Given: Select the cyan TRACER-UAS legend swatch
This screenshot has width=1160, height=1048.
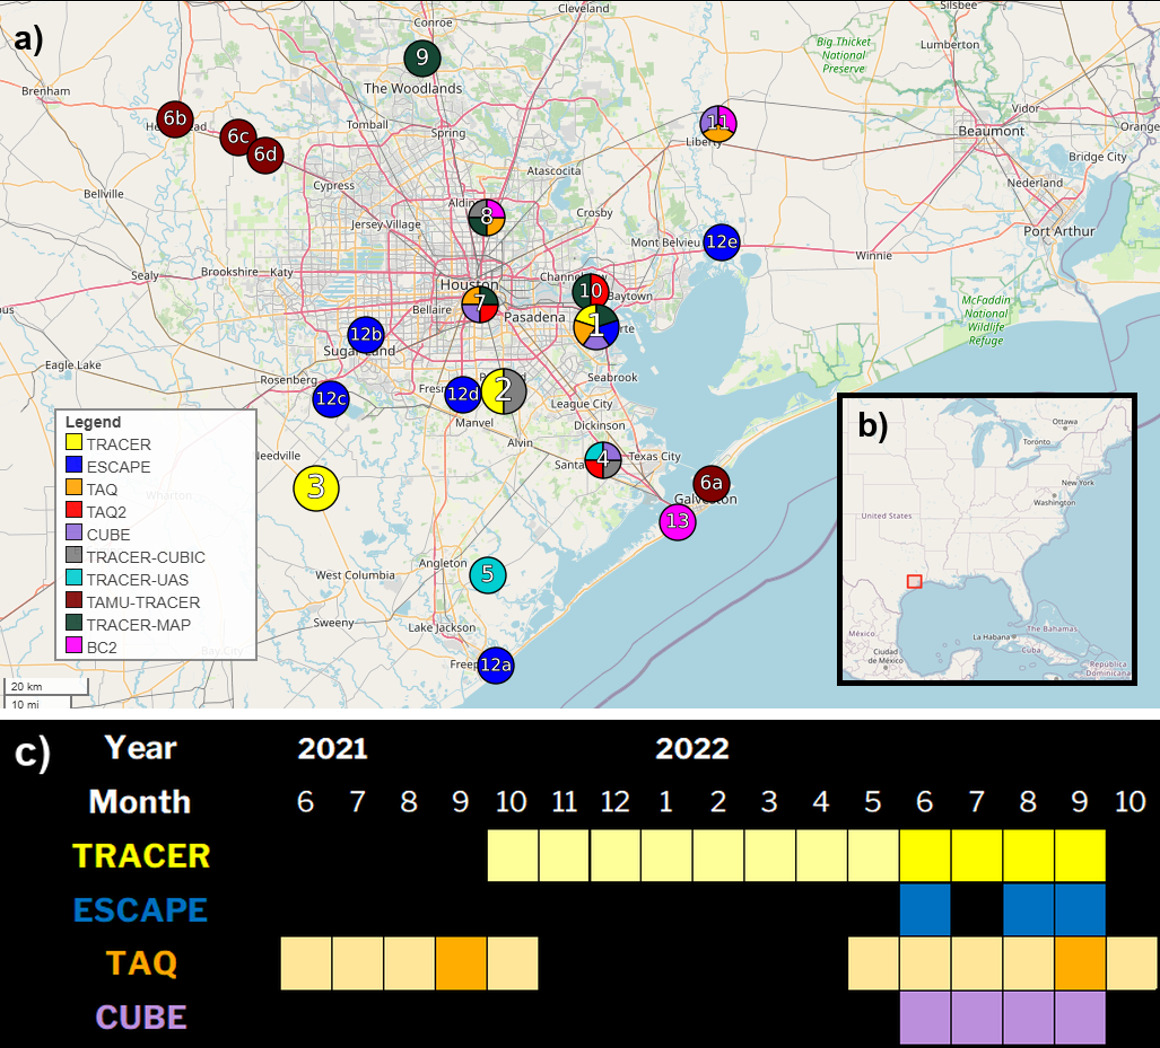Looking at the screenshot, I should pos(74,580).
